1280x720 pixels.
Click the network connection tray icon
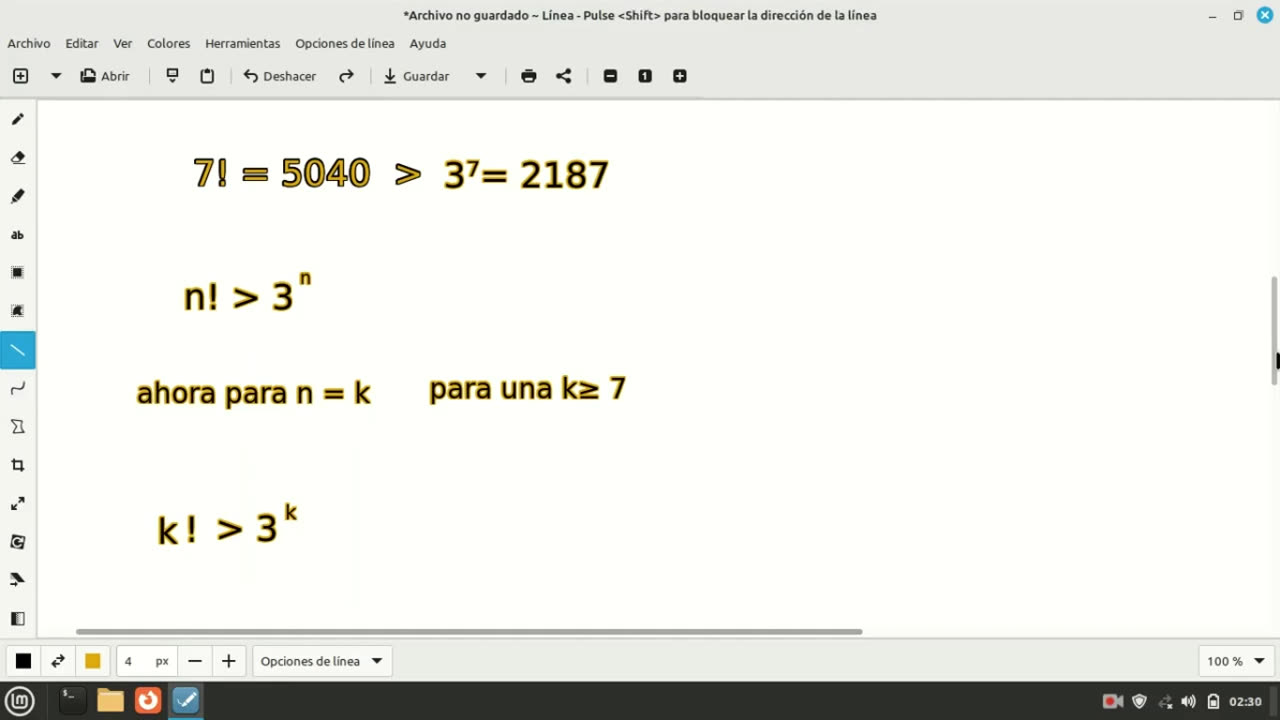click(x=1165, y=701)
